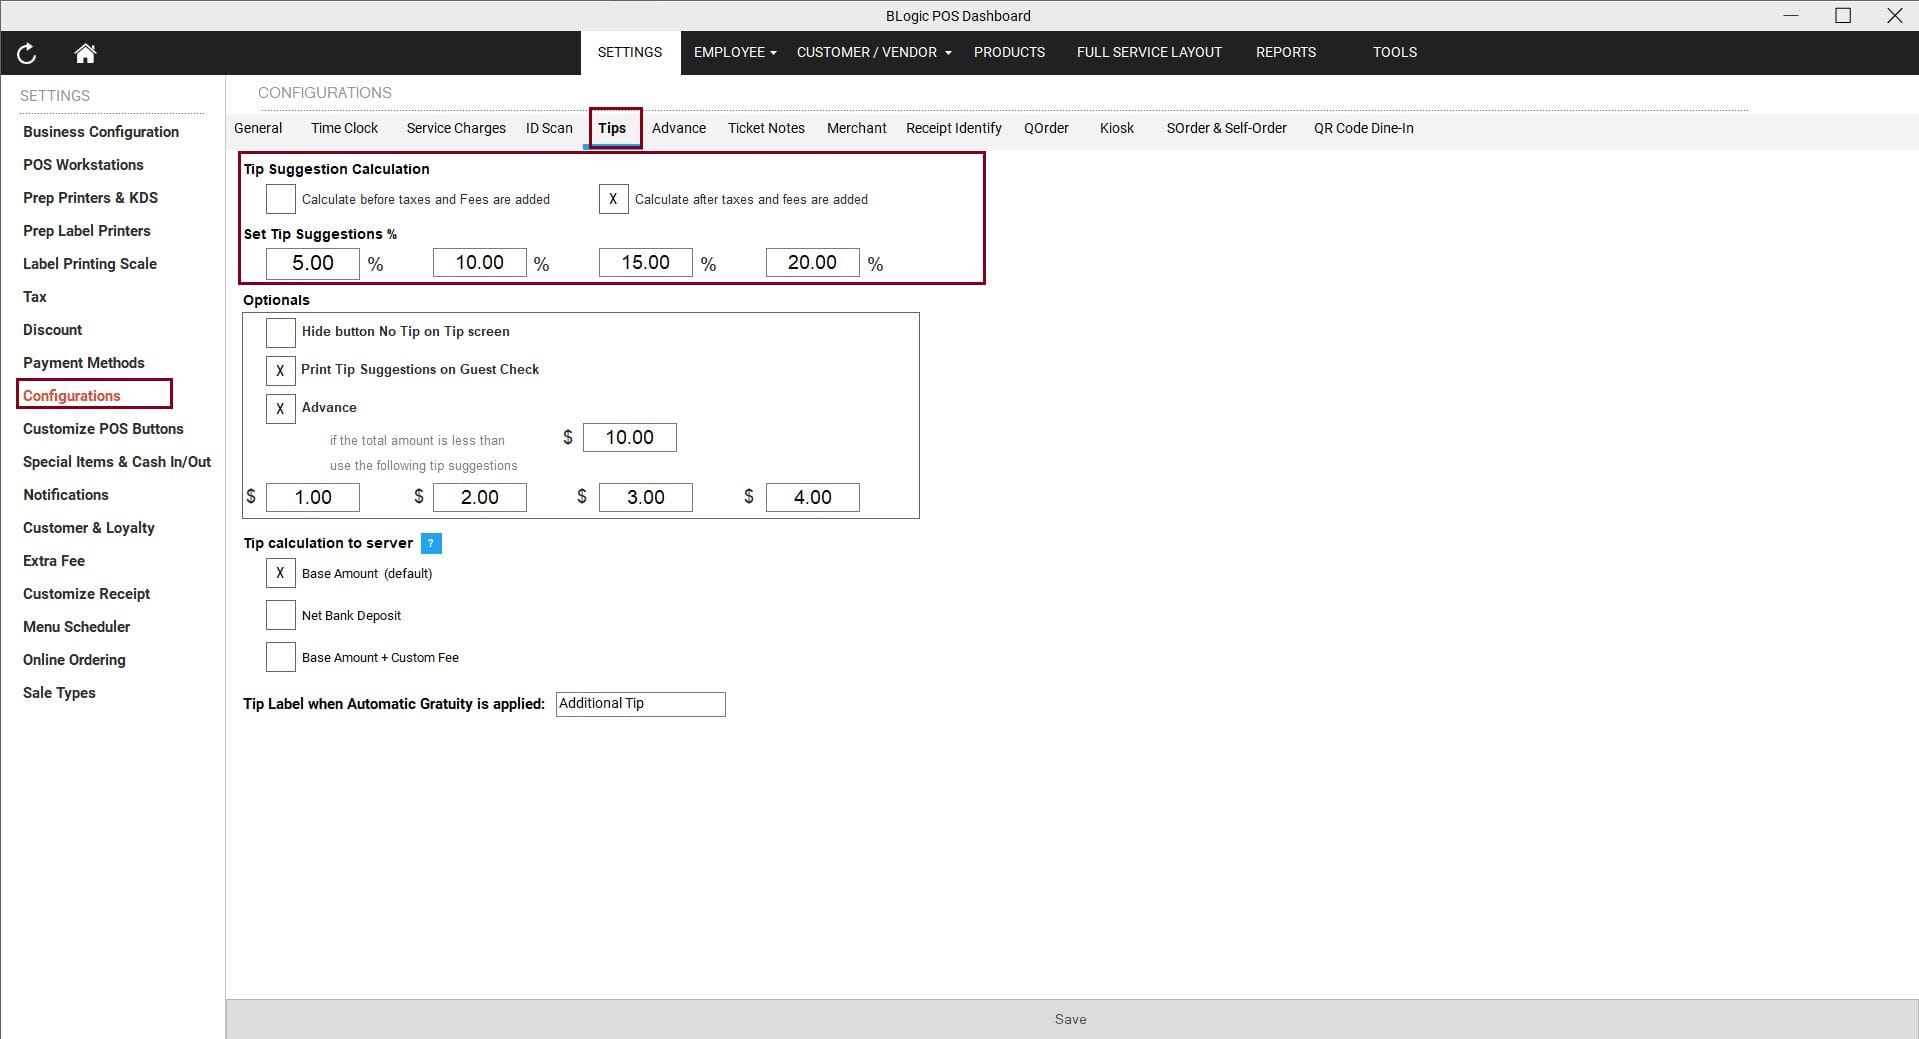Toggle Hide button No Tip checkbox
The width and height of the screenshot is (1919, 1039).
click(x=280, y=332)
